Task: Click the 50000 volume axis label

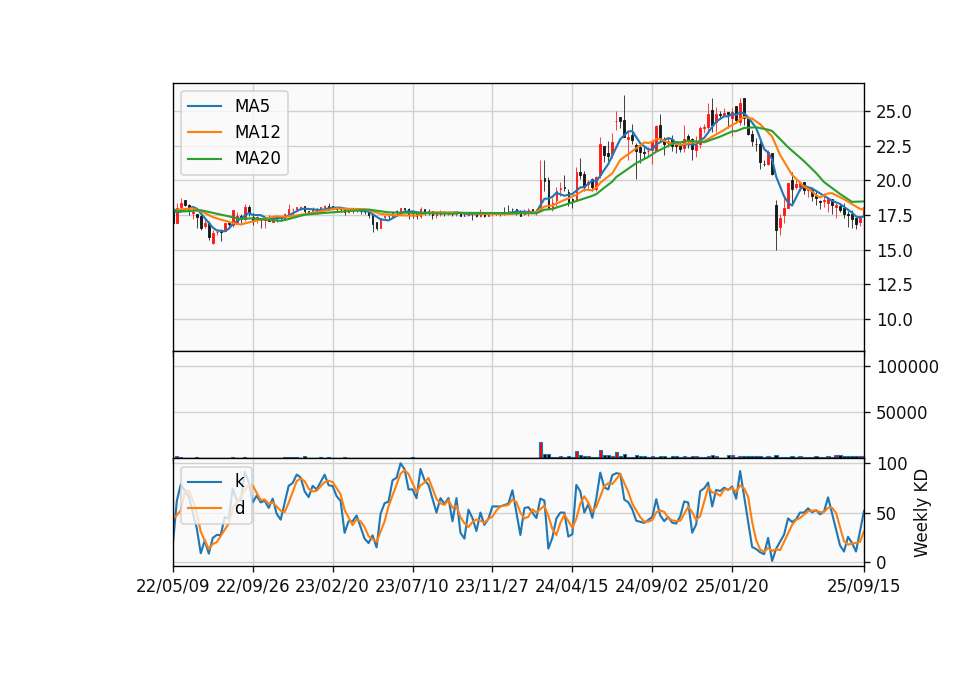Action: (902, 413)
